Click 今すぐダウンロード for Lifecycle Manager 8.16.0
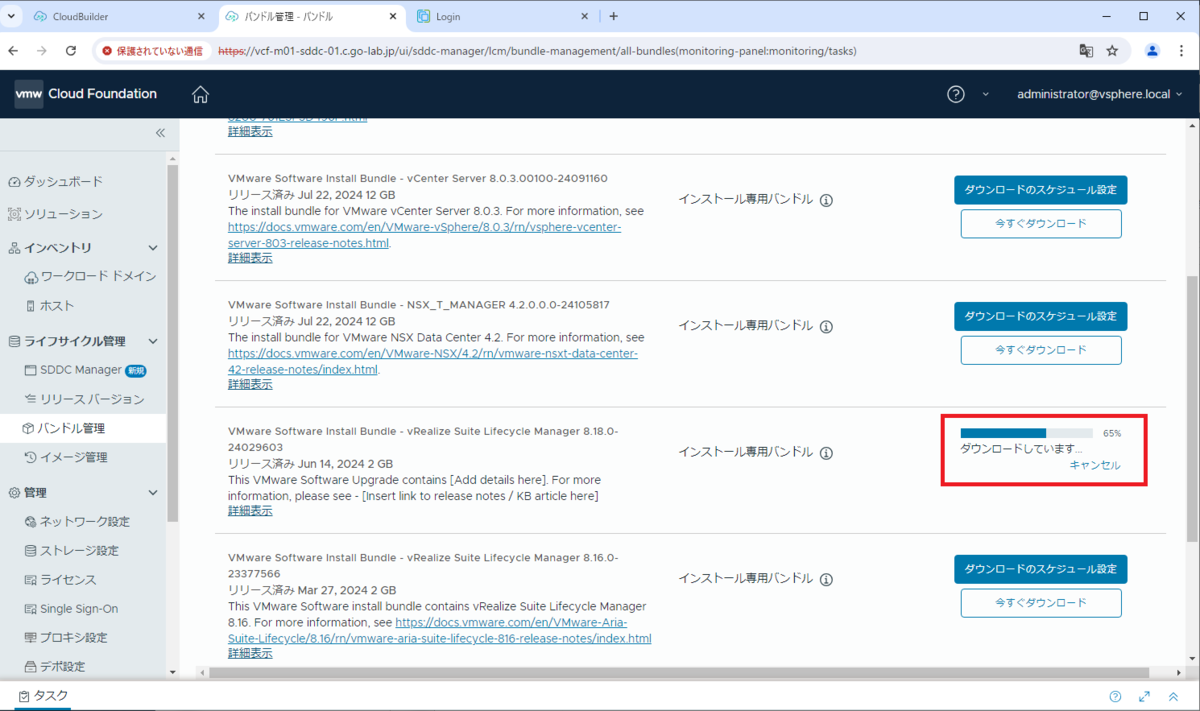1200x711 pixels. click(x=1041, y=603)
